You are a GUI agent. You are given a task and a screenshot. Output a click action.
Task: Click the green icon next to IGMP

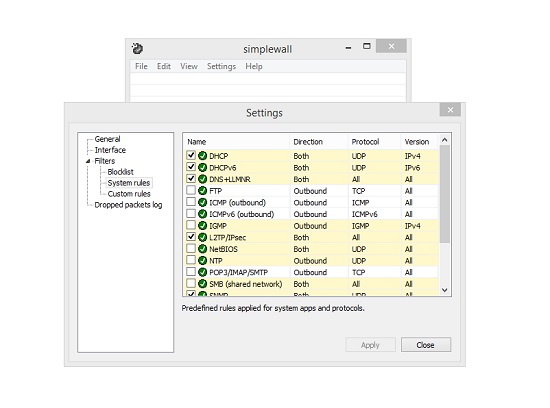coord(202,226)
